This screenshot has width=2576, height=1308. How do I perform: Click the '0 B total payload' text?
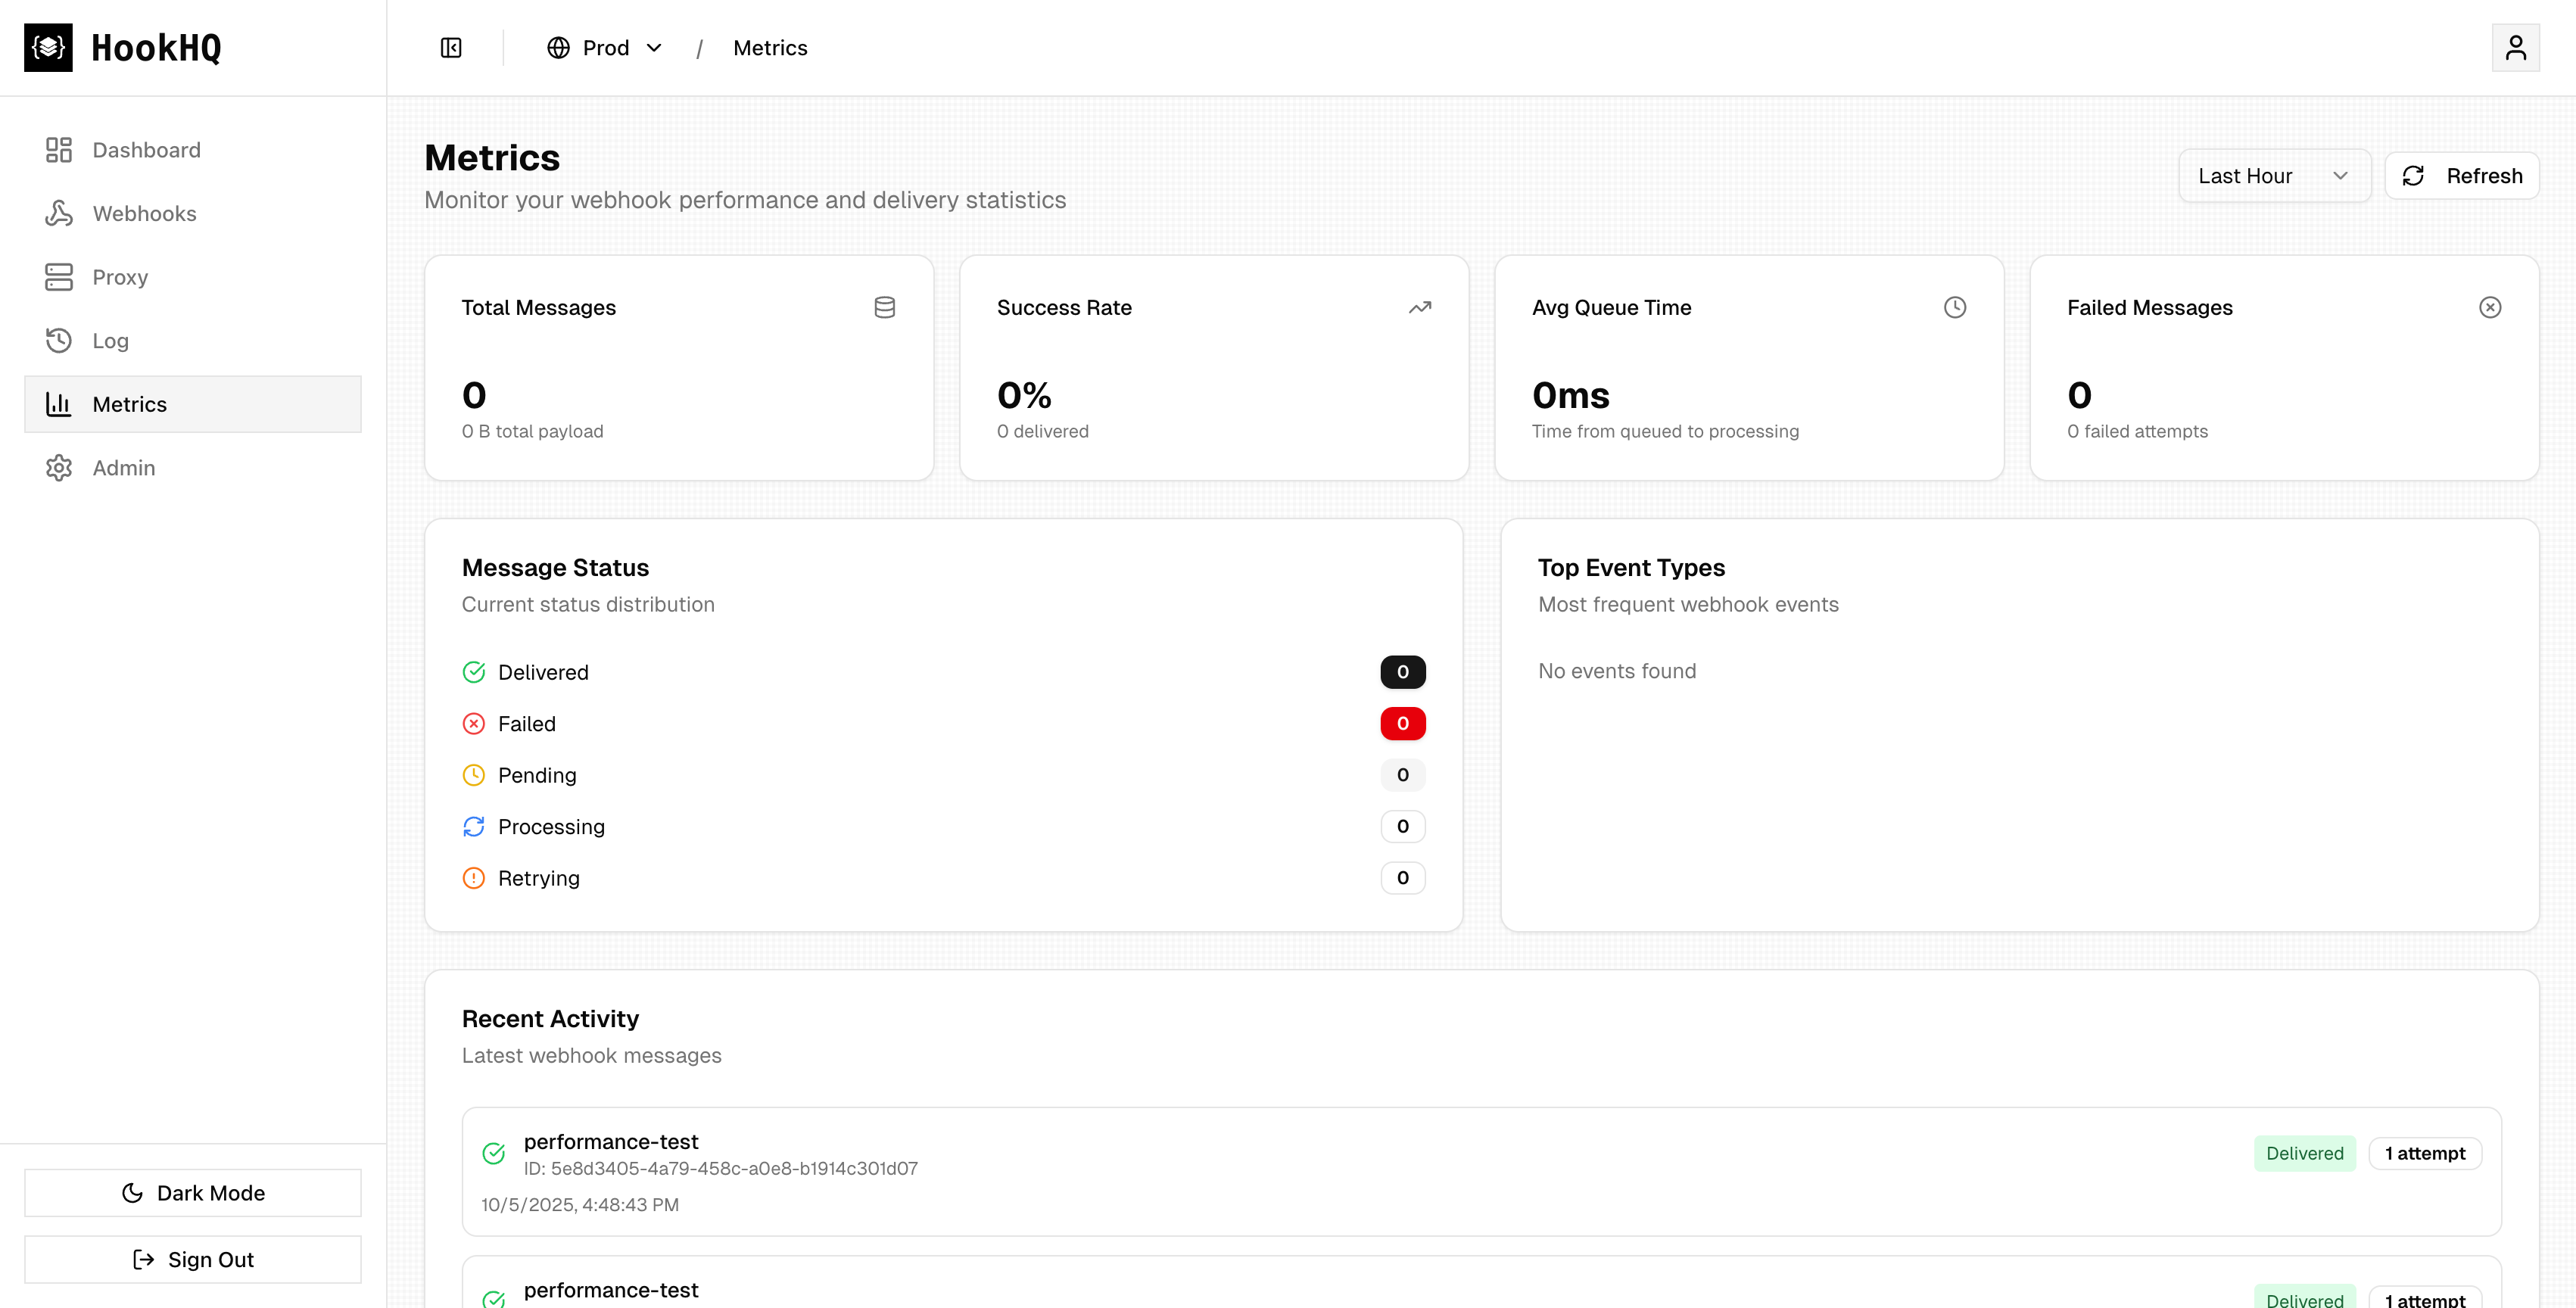coord(532,431)
